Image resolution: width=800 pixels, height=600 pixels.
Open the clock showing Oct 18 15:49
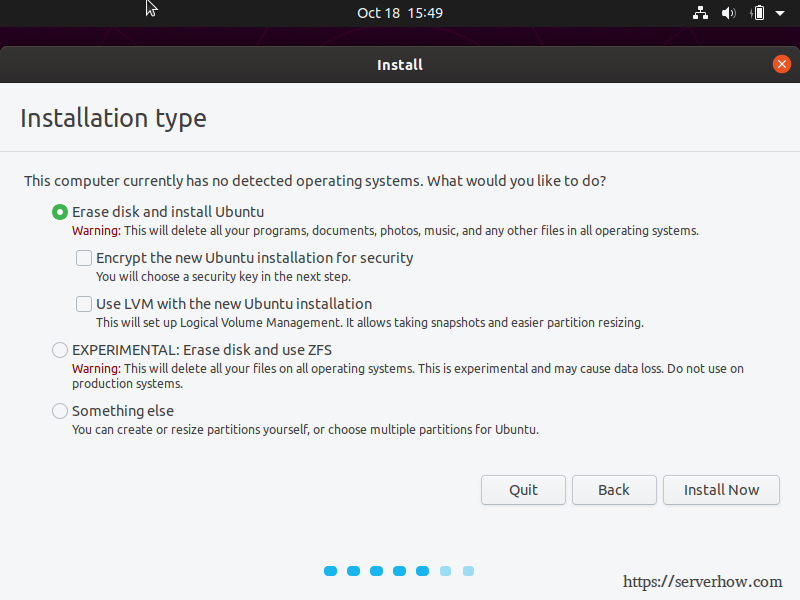tap(400, 13)
